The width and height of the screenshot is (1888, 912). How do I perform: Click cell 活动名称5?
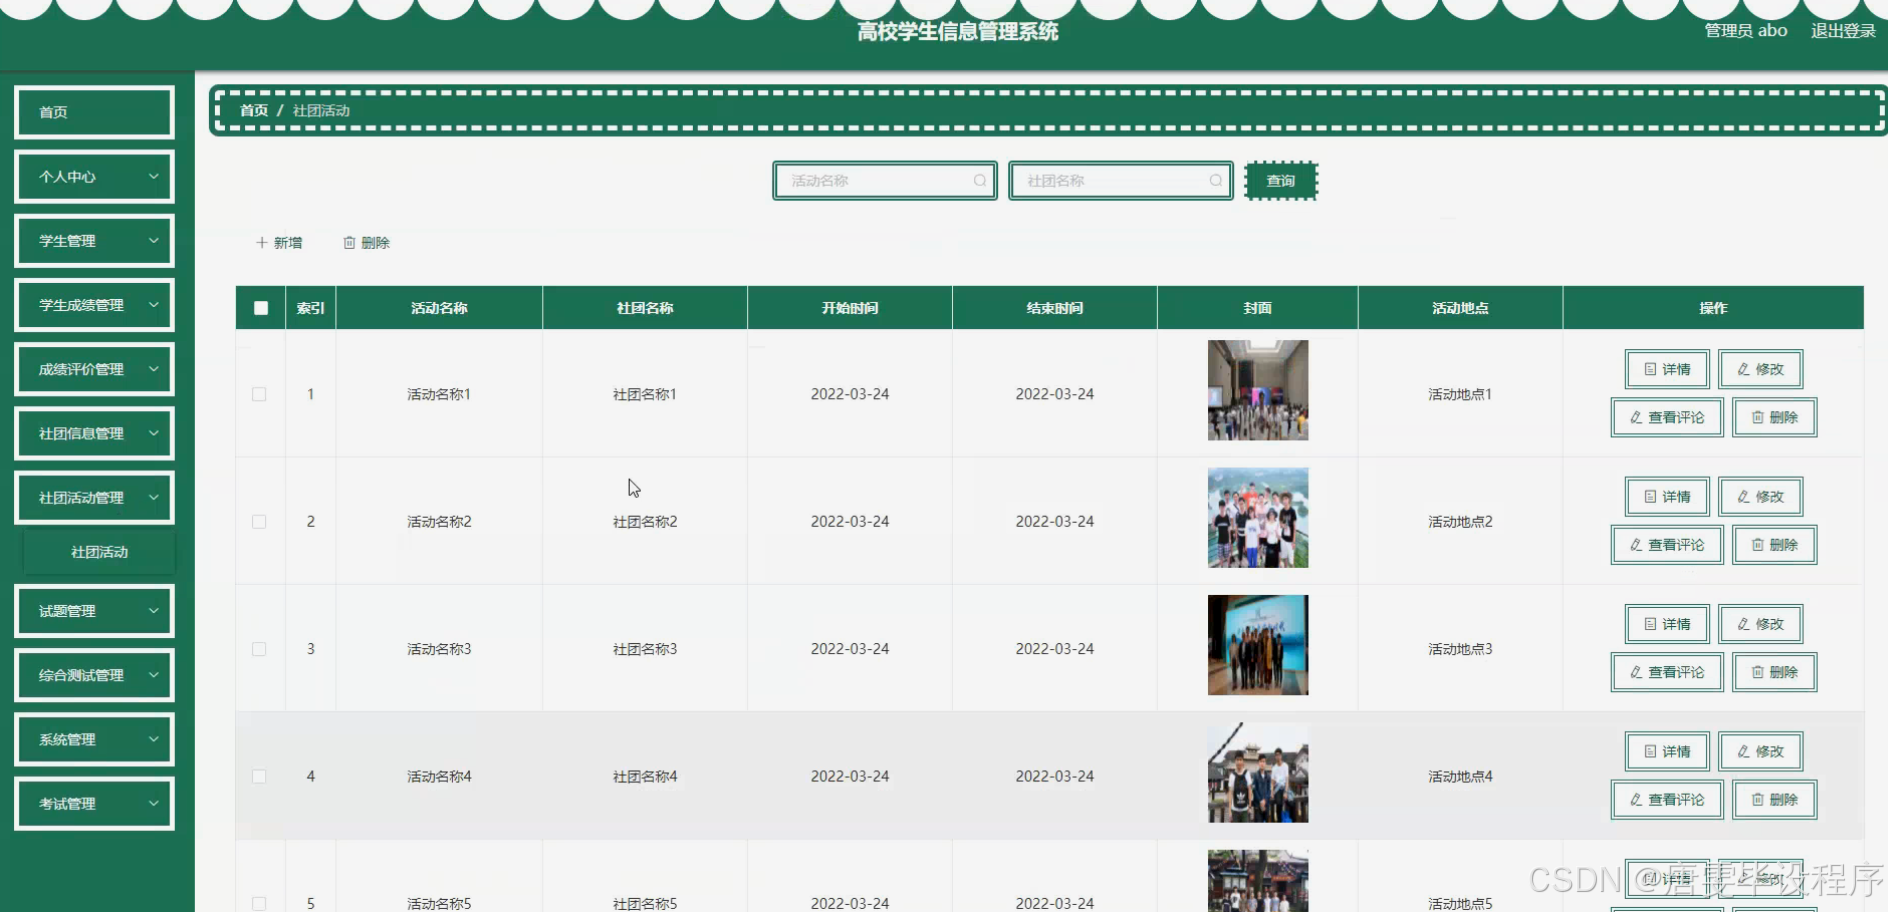click(x=439, y=903)
